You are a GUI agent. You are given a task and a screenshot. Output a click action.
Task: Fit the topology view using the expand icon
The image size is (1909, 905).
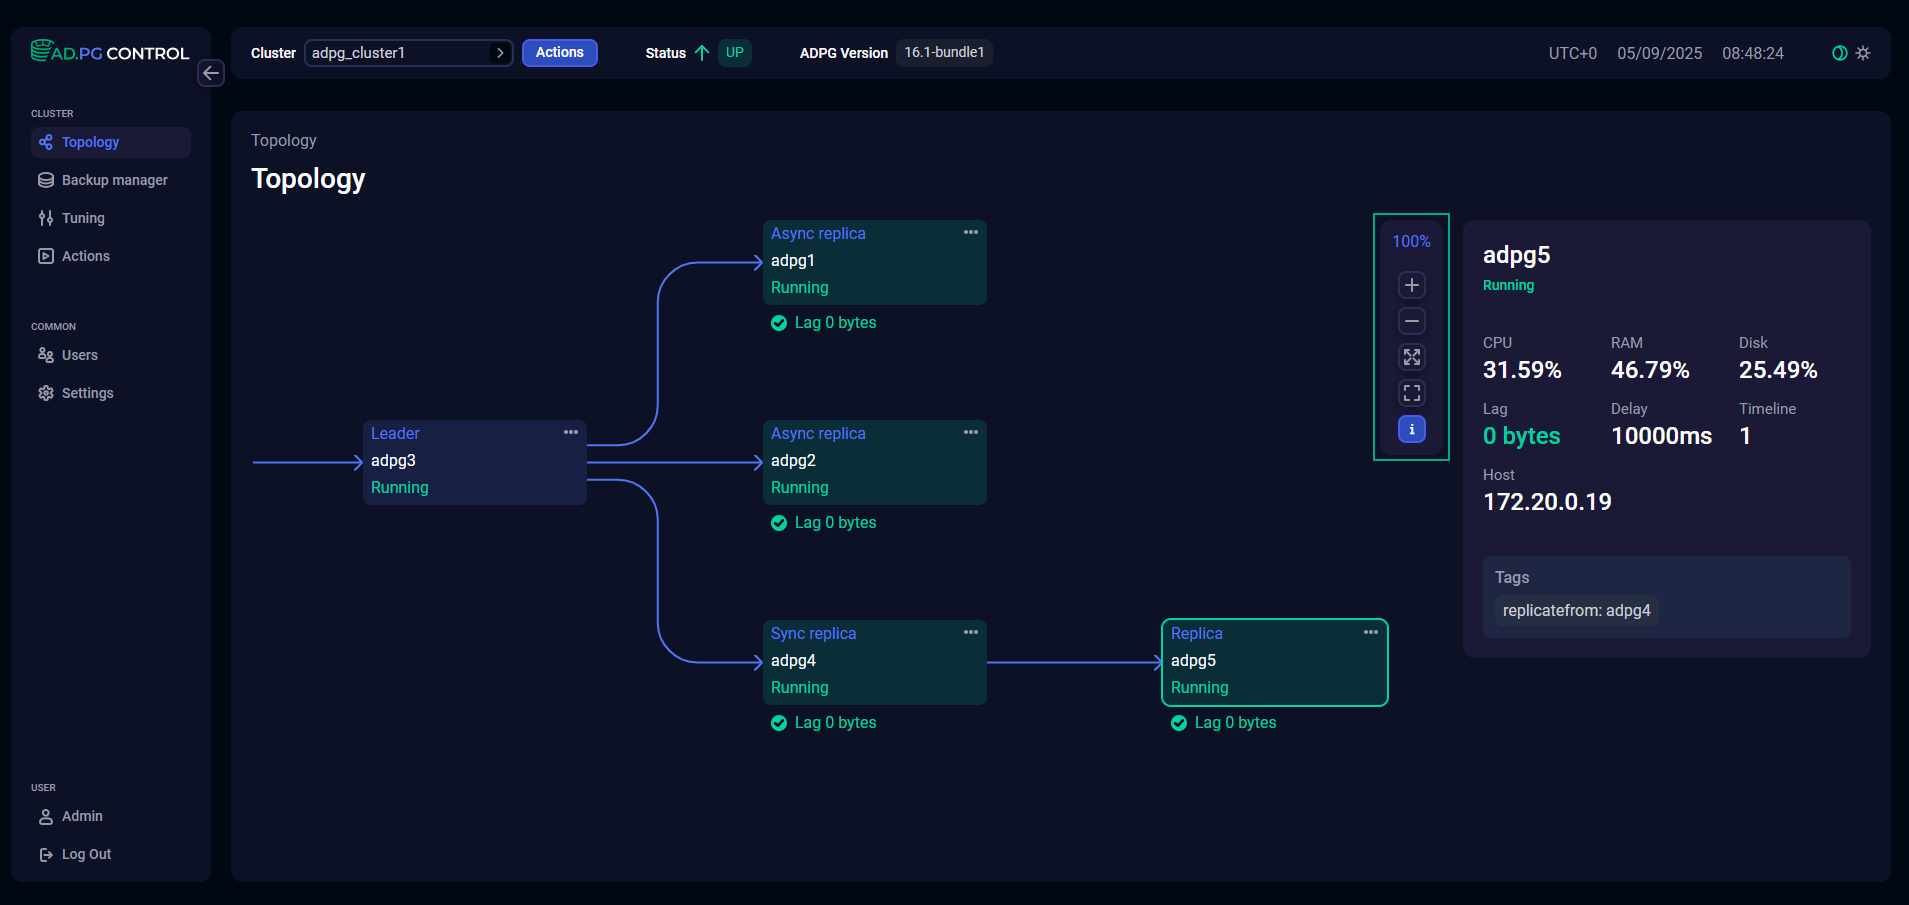coord(1411,357)
